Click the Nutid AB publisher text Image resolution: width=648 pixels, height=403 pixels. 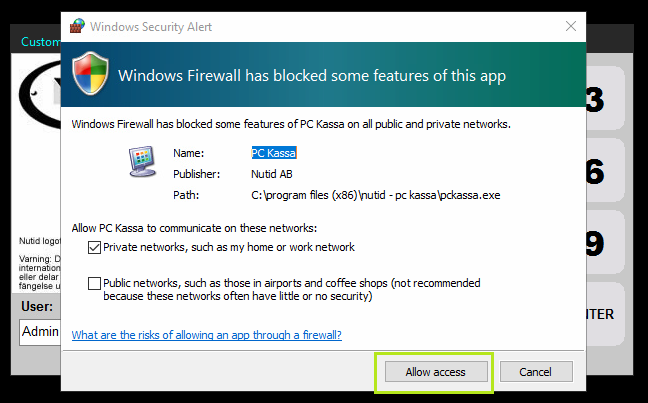pyautogui.click(x=271, y=173)
